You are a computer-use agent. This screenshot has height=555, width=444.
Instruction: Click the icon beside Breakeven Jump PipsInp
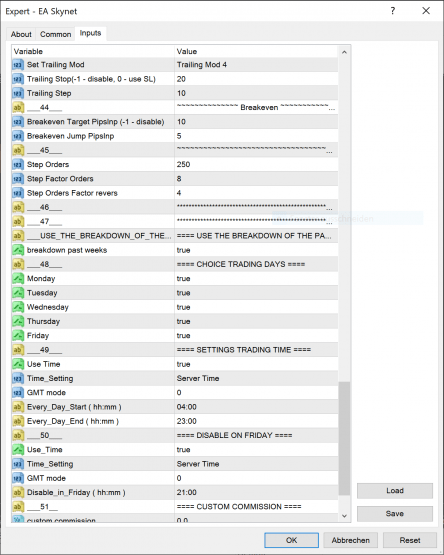coord(18,136)
